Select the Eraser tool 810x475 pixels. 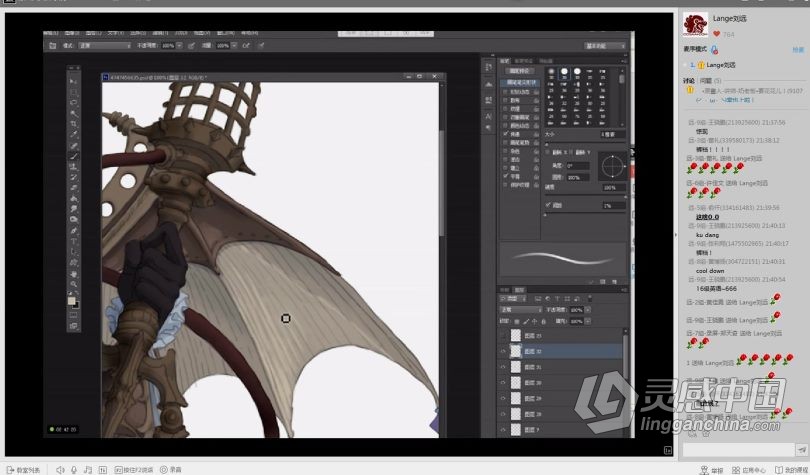click(73, 188)
